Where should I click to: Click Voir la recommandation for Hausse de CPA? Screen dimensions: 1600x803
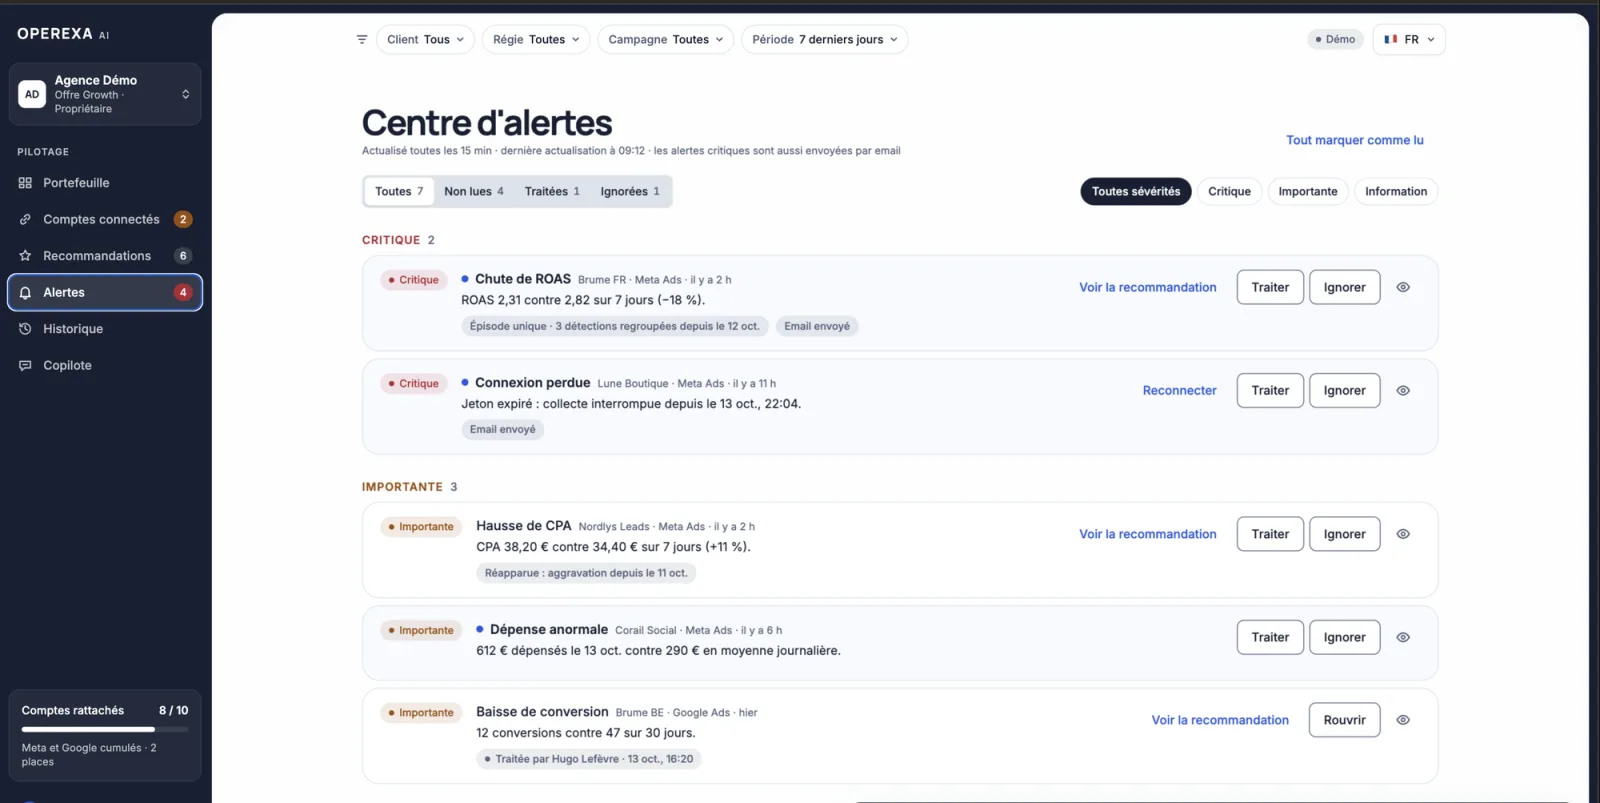point(1148,534)
